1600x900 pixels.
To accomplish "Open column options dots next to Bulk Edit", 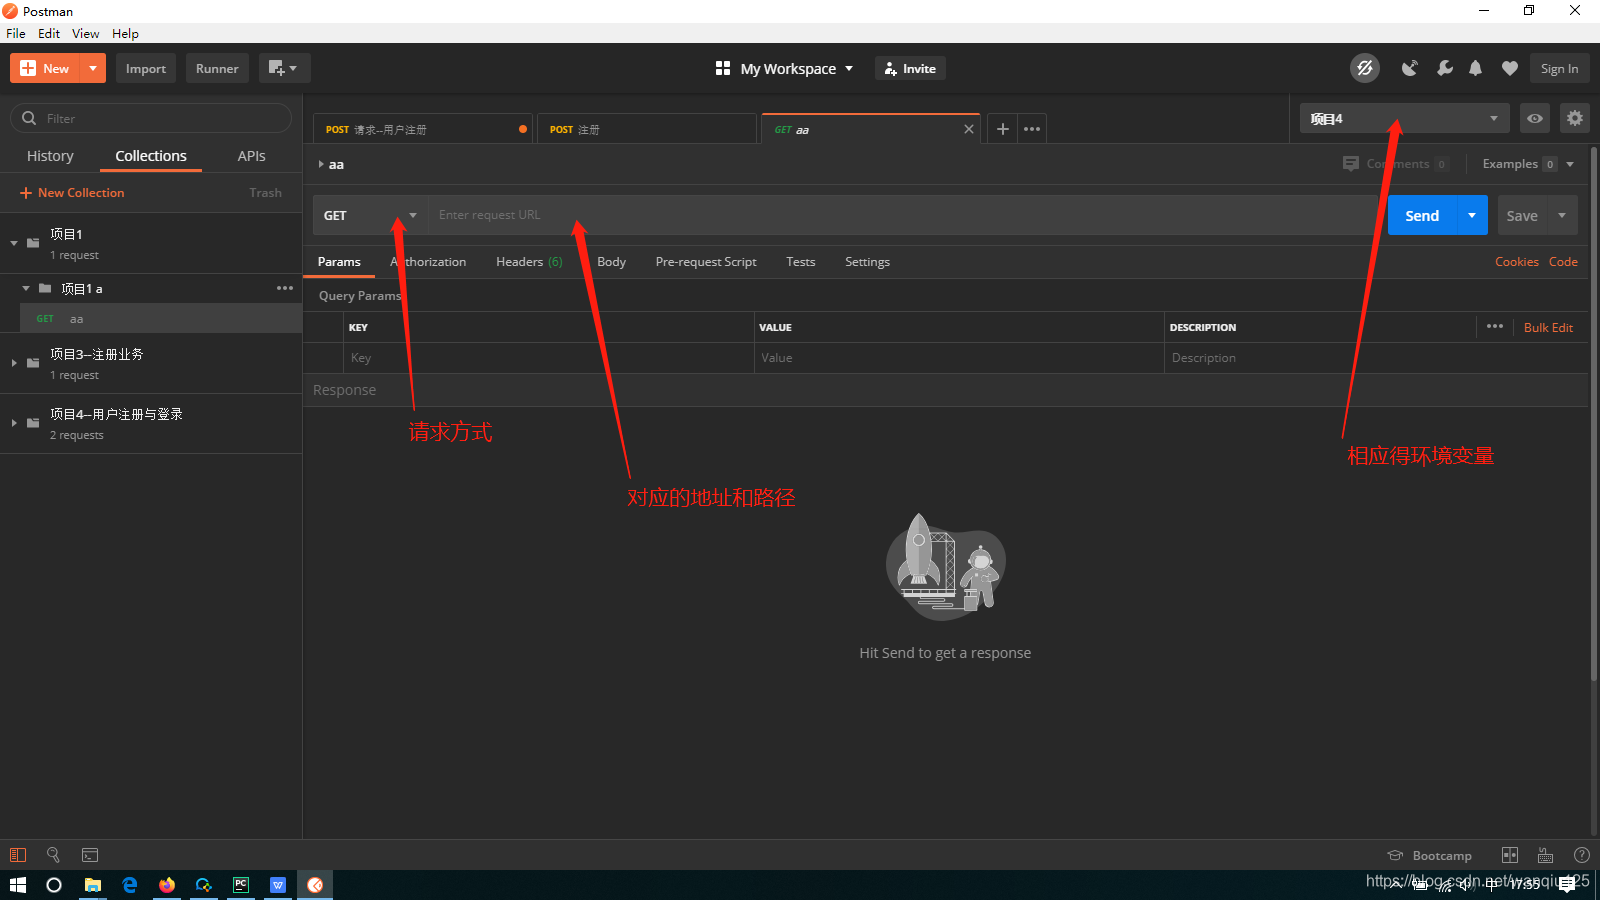I will [x=1495, y=326].
